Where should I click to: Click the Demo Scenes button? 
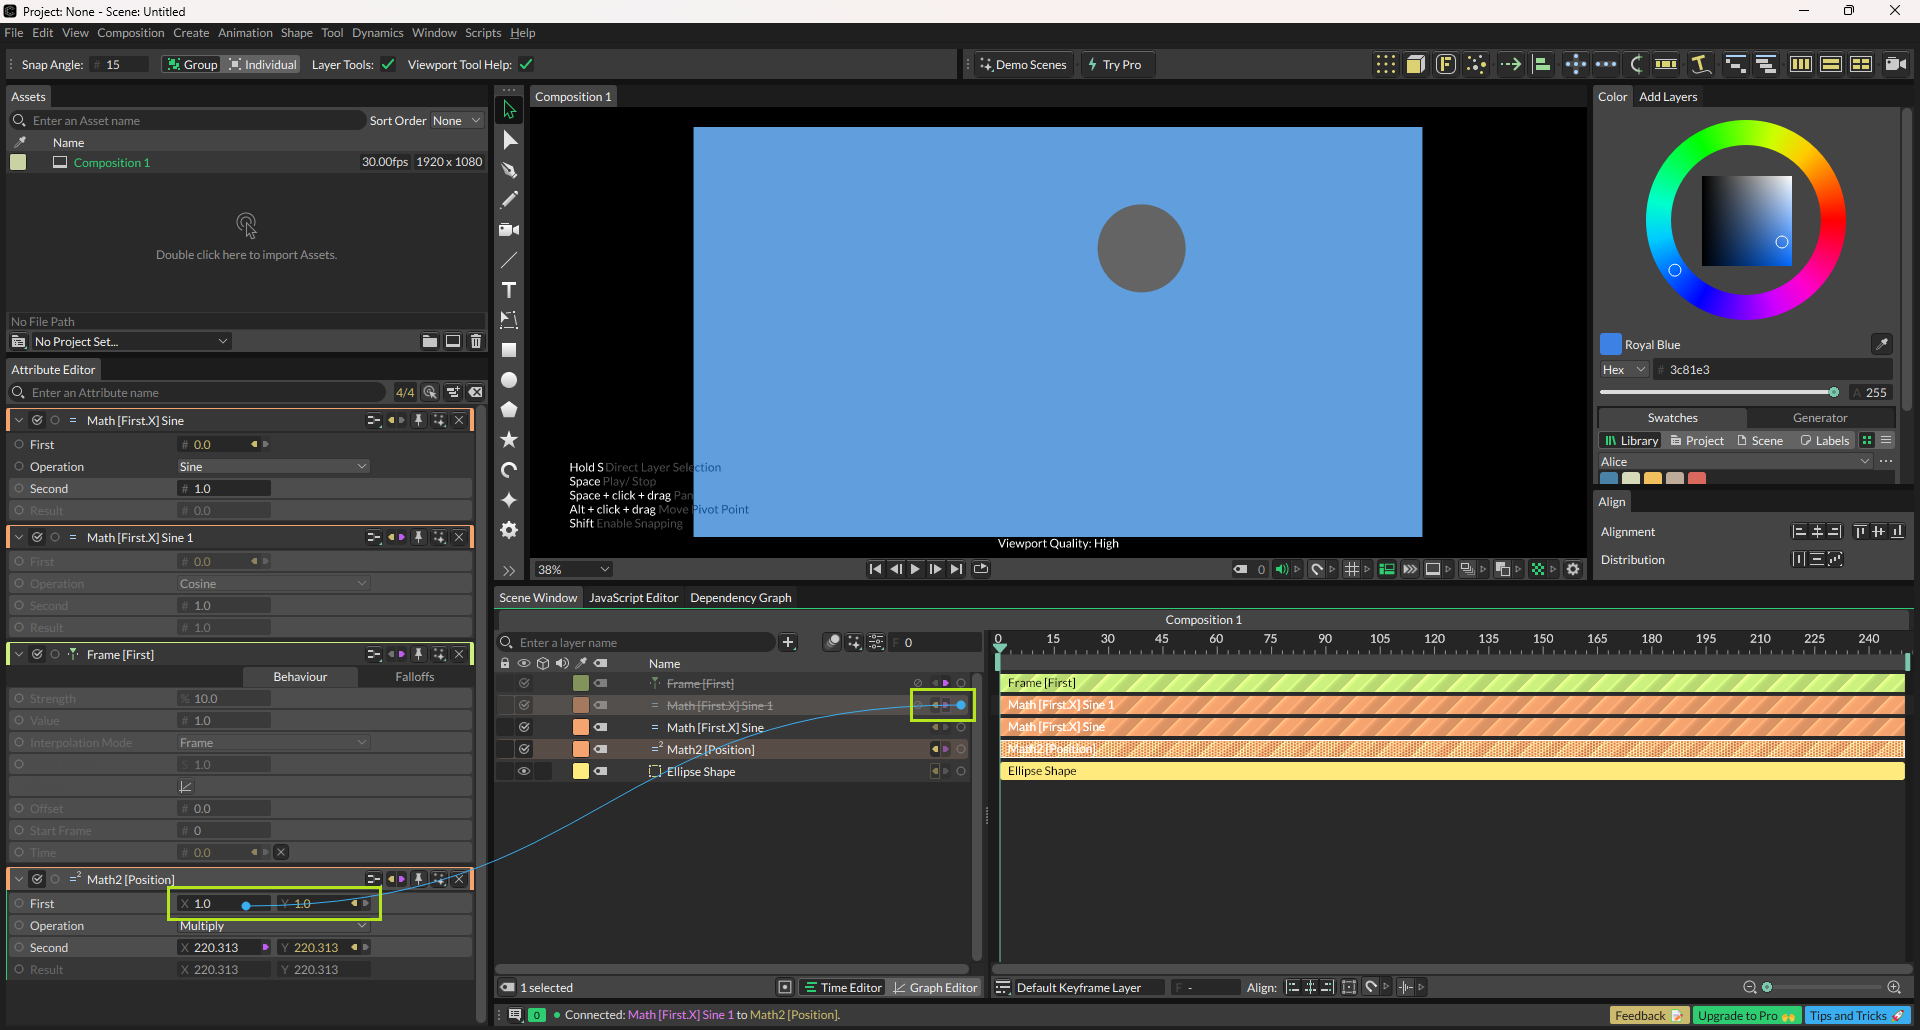(1023, 65)
